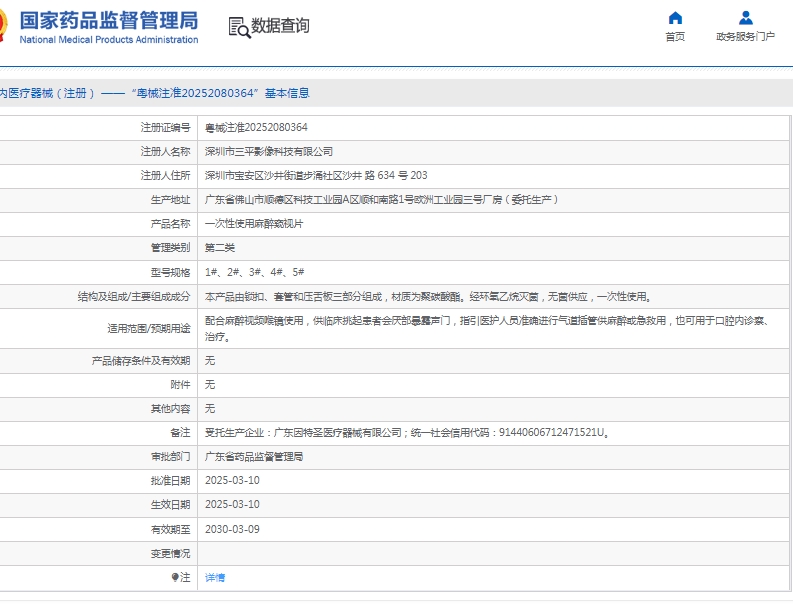Screen dimensions: 793x604
Task: Open the 政务服务门户 text link
Action: coord(745,36)
